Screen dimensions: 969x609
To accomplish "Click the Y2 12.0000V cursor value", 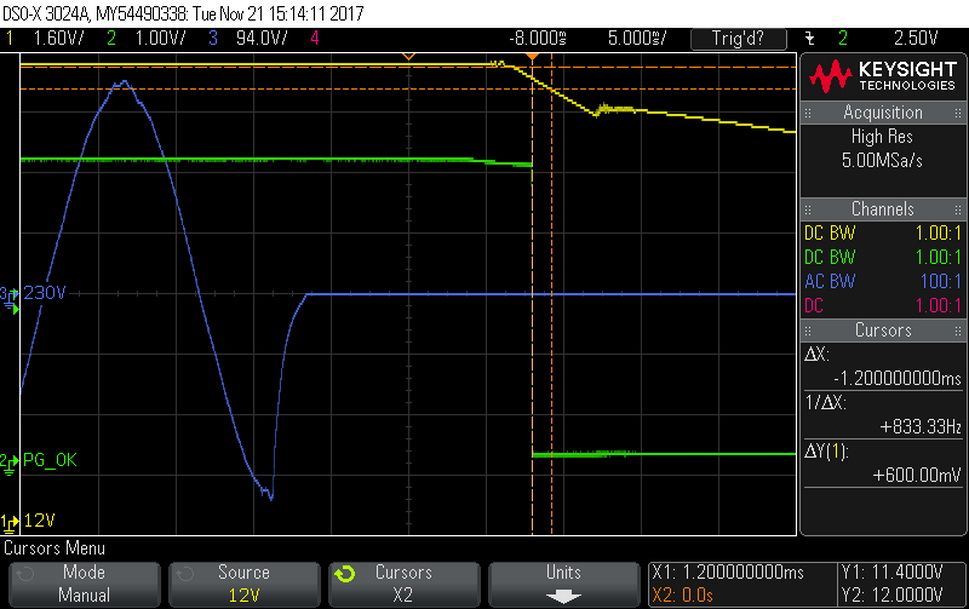I will [x=892, y=595].
